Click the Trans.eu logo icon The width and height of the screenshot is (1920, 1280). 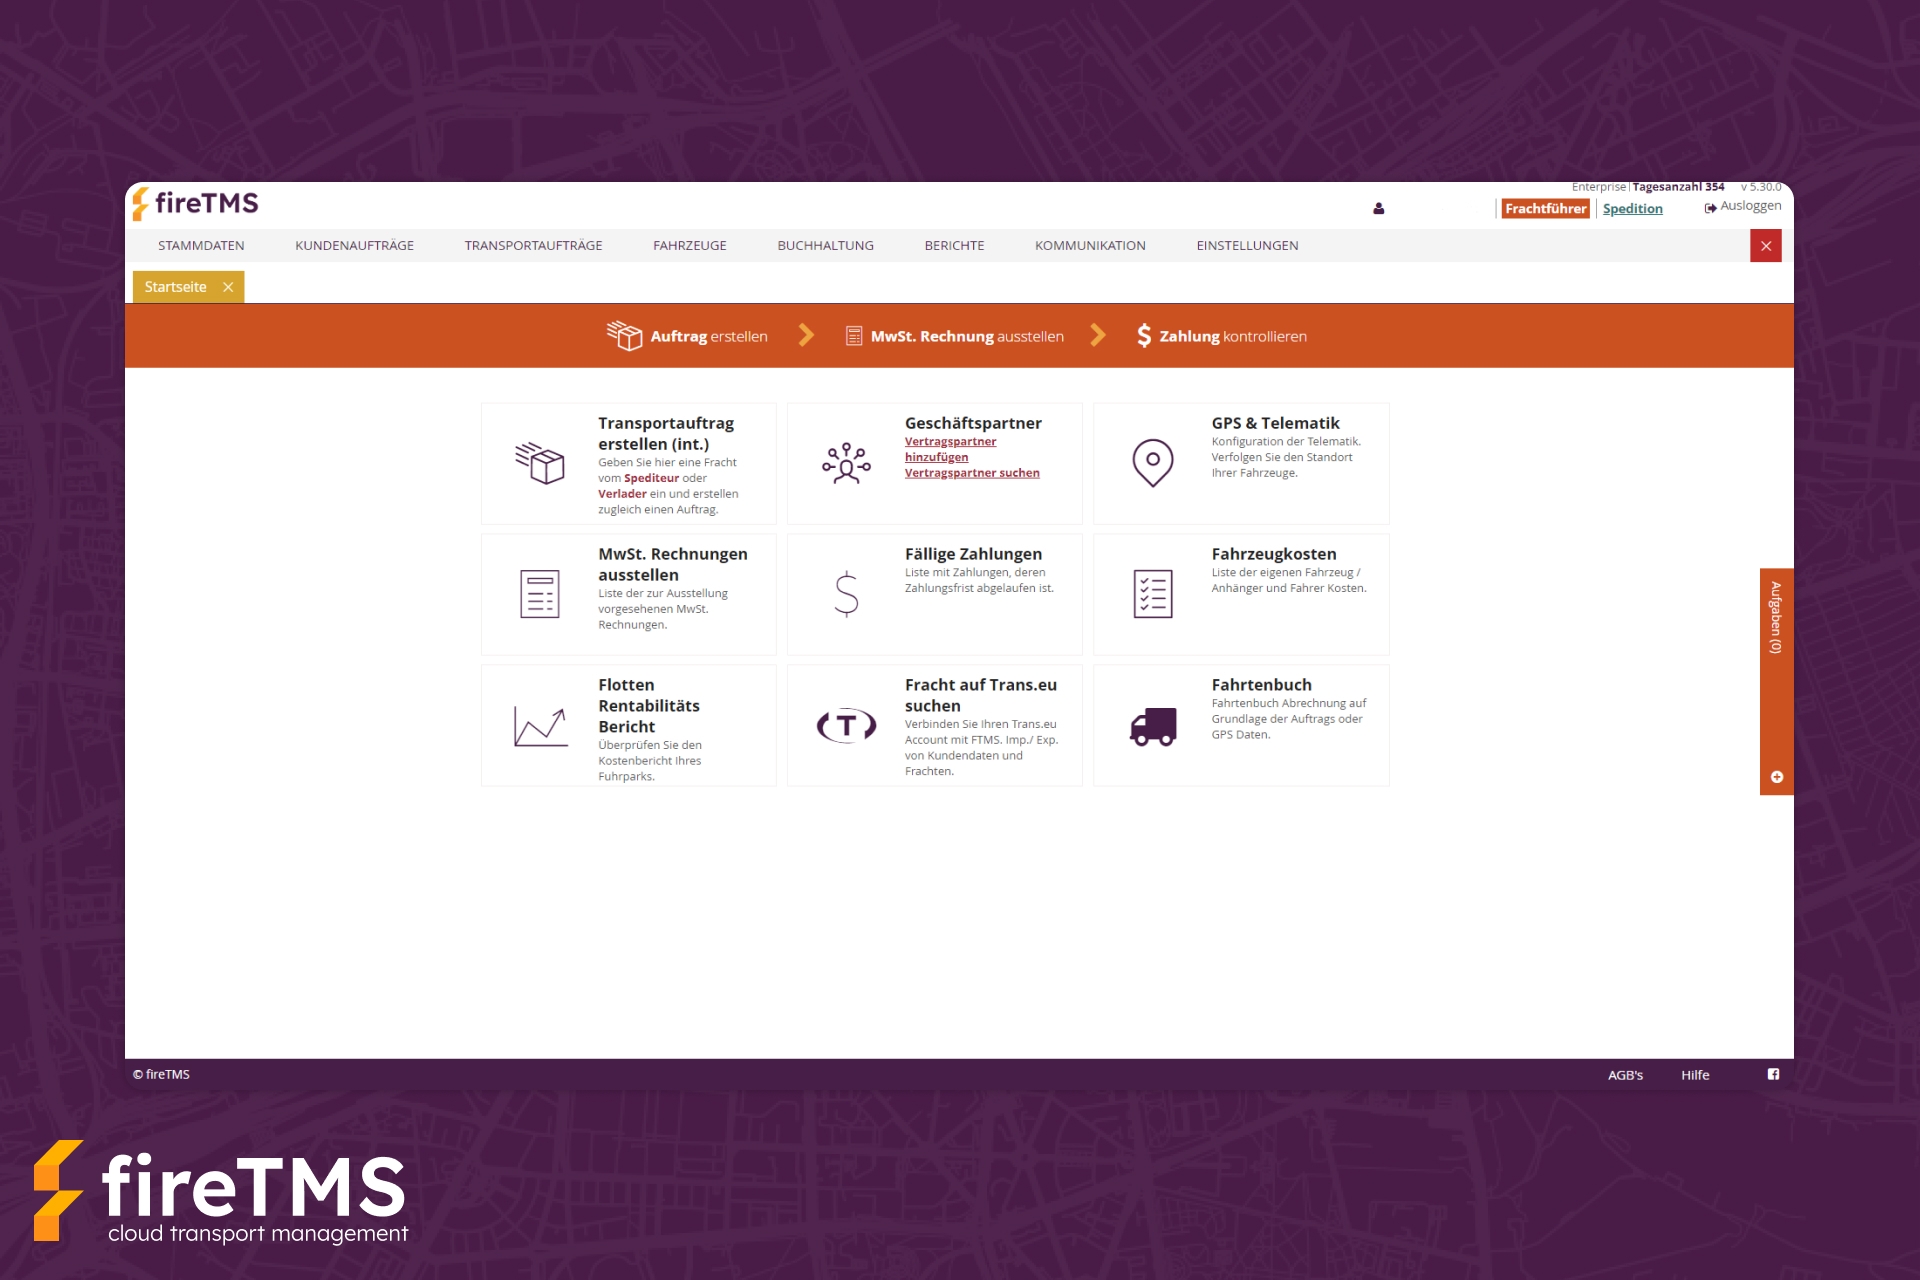tap(846, 725)
